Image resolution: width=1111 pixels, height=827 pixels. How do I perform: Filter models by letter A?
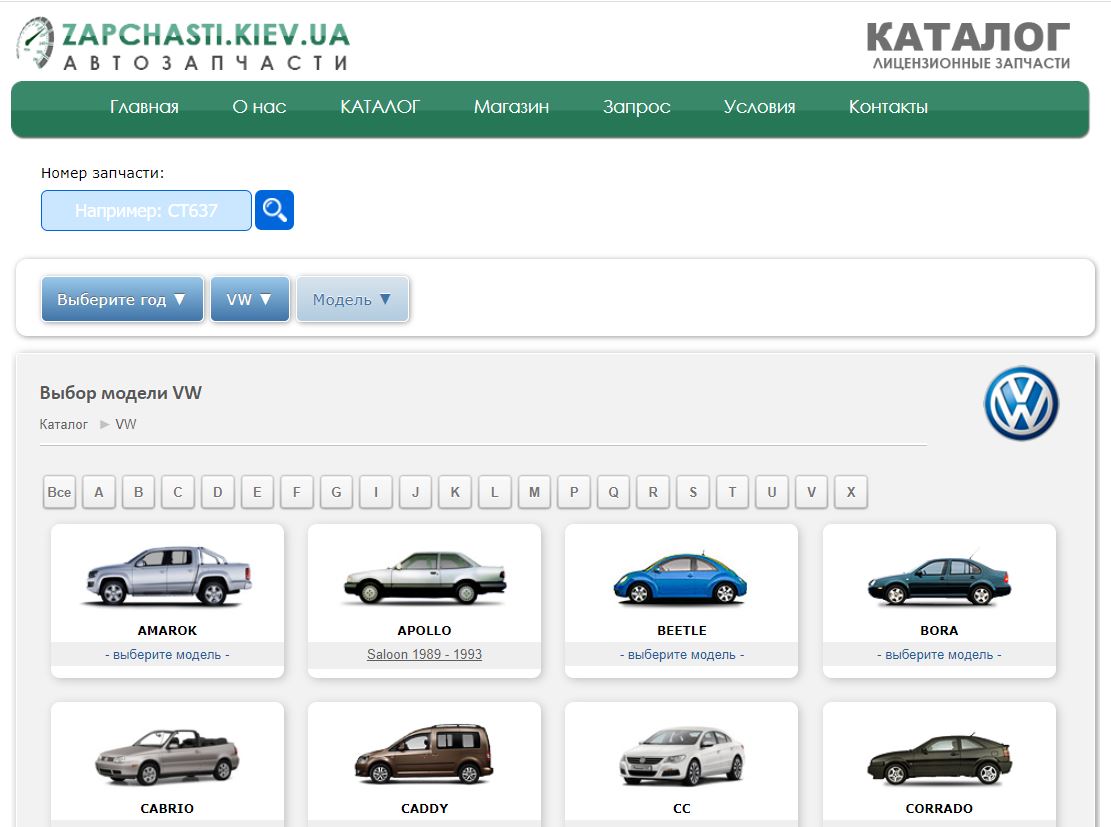click(x=98, y=492)
